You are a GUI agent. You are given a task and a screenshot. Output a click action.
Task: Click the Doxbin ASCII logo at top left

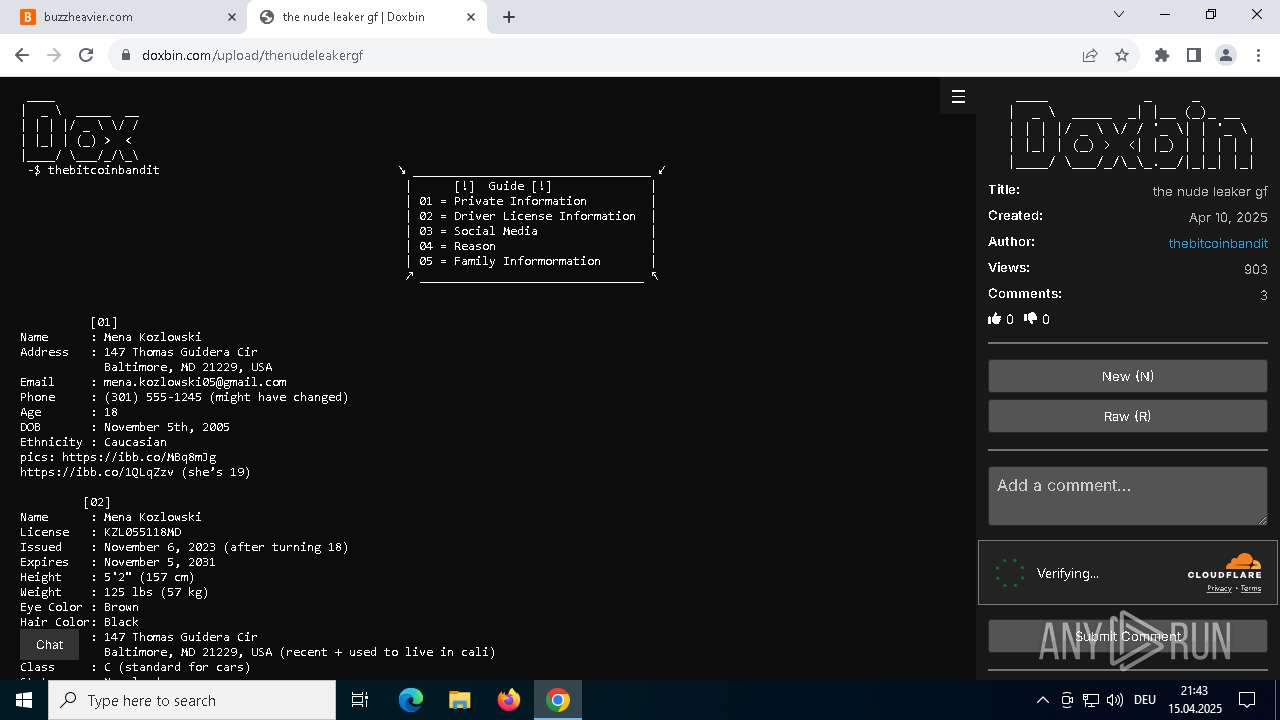pos(80,132)
